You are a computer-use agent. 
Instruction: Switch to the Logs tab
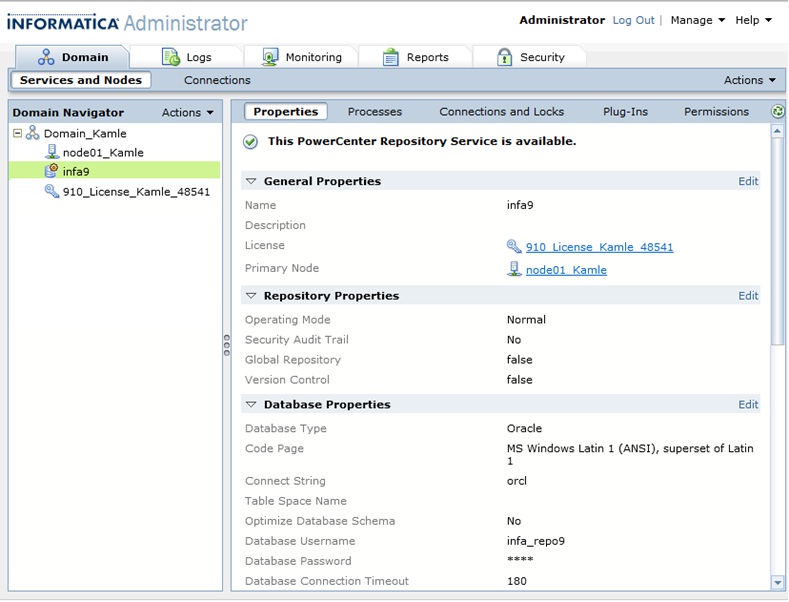(x=187, y=57)
